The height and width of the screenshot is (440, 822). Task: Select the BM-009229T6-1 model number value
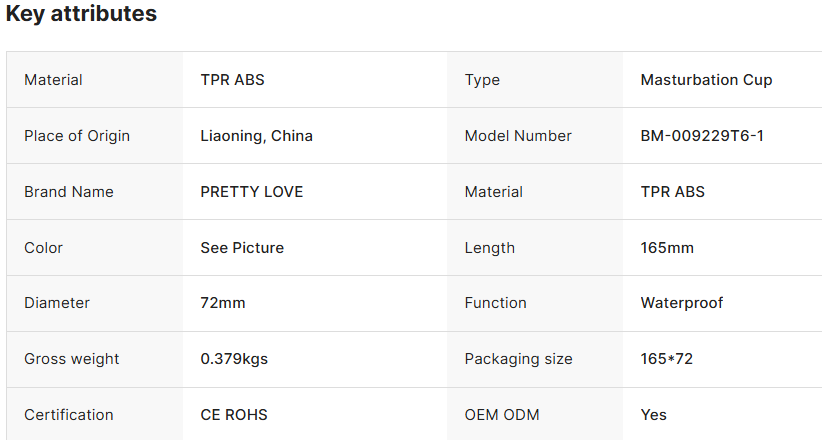(x=702, y=136)
